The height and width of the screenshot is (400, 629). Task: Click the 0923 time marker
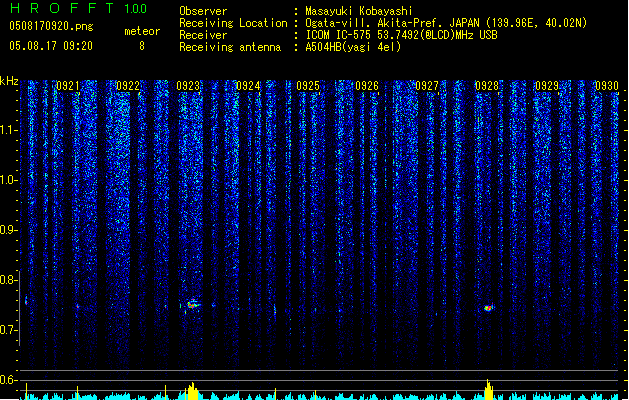coord(188,86)
